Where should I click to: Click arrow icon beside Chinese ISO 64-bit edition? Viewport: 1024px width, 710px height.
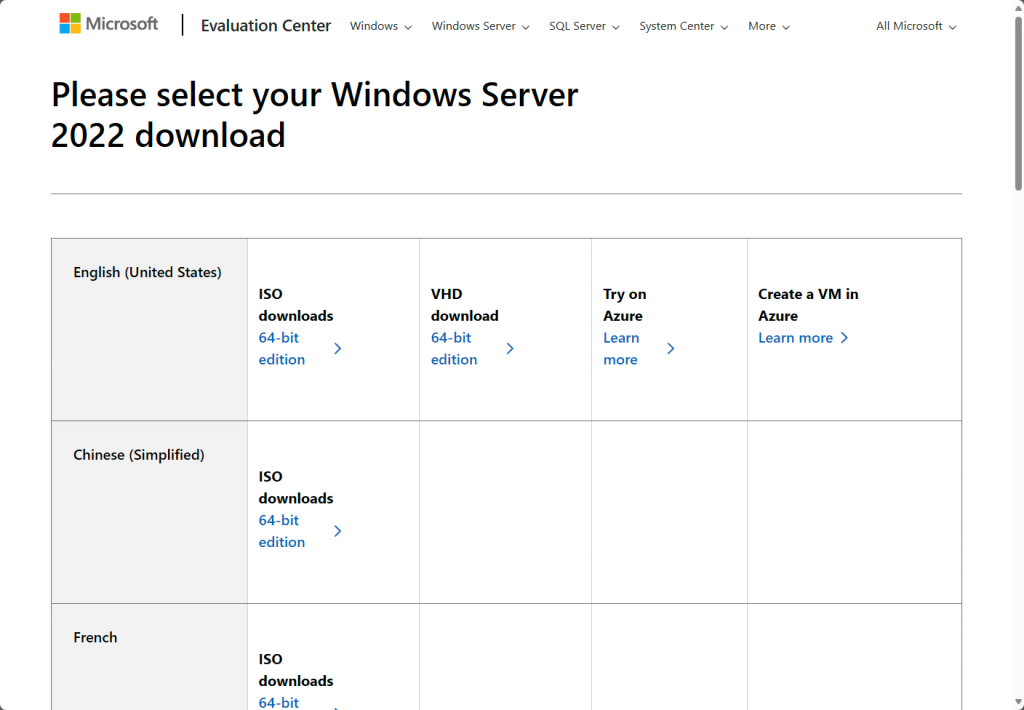coord(338,531)
